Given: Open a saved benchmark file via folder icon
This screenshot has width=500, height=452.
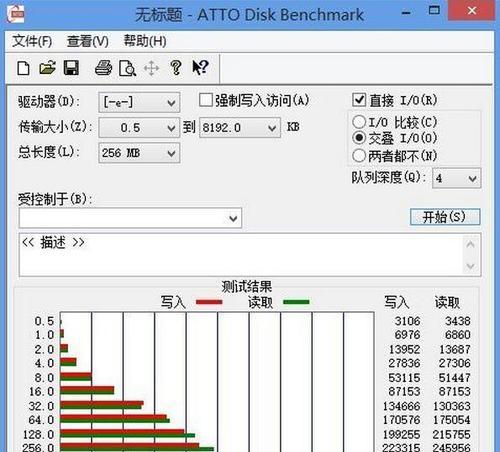Looking at the screenshot, I should pos(47,68).
